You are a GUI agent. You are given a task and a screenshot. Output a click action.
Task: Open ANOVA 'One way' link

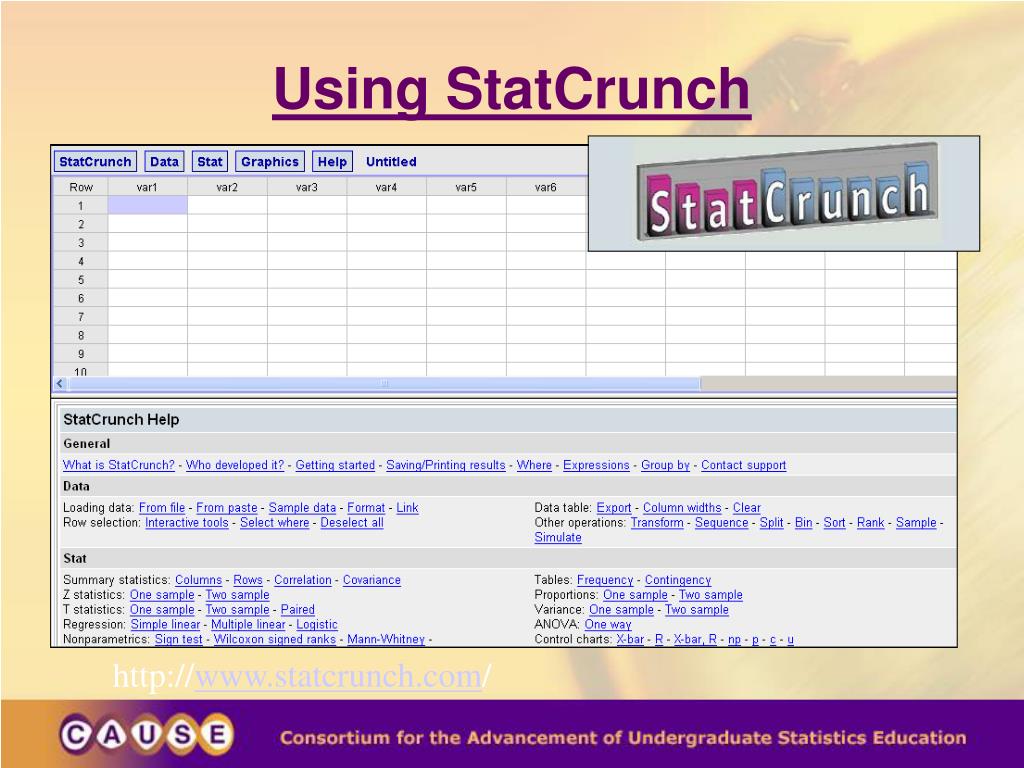click(x=608, y=624)
